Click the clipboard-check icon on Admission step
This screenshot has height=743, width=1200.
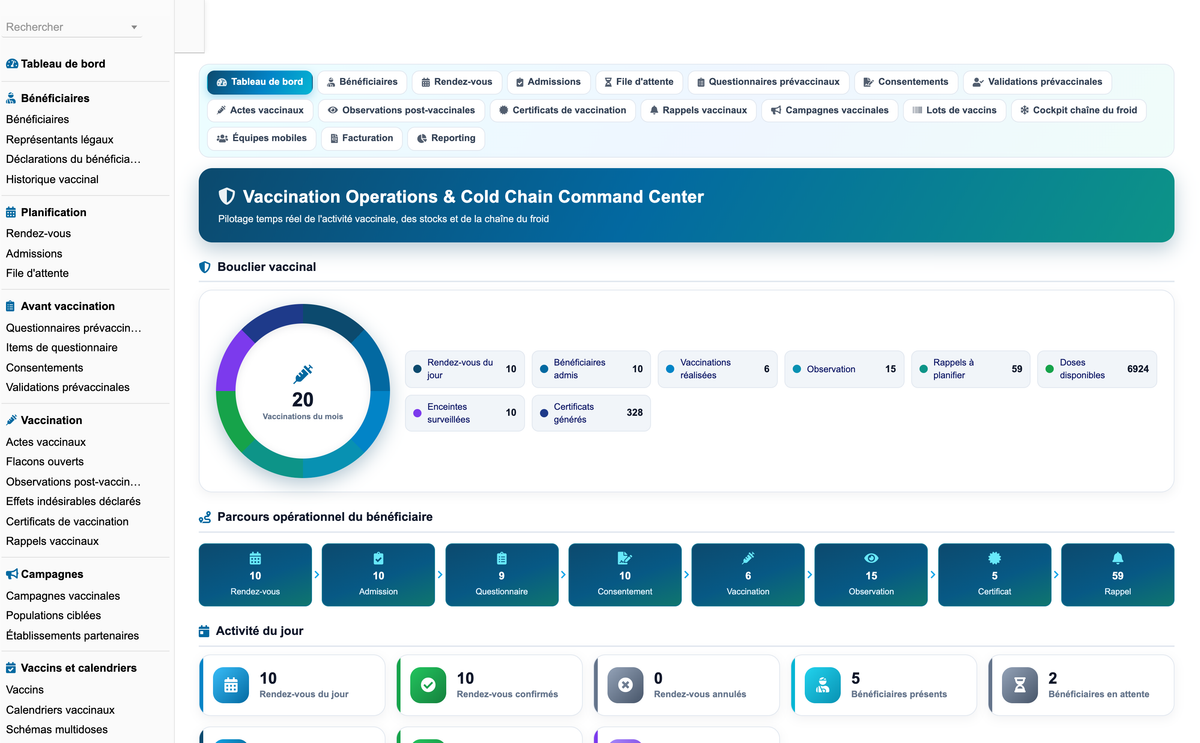point(378,558)
